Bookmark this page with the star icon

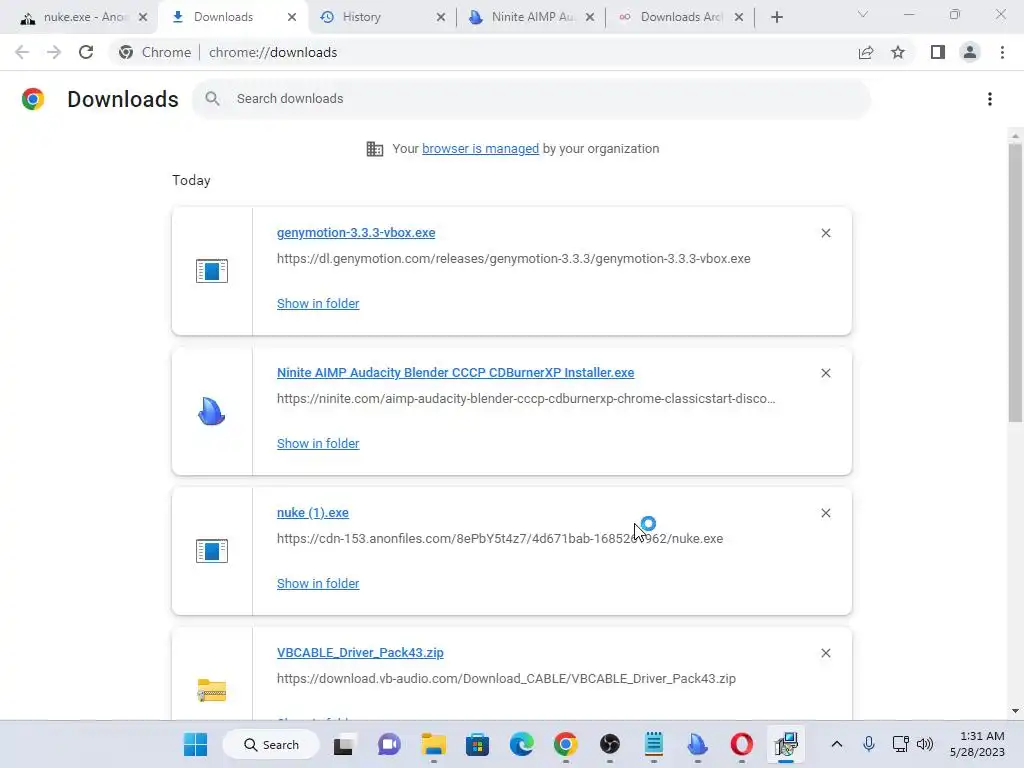[x=898, y=52]
